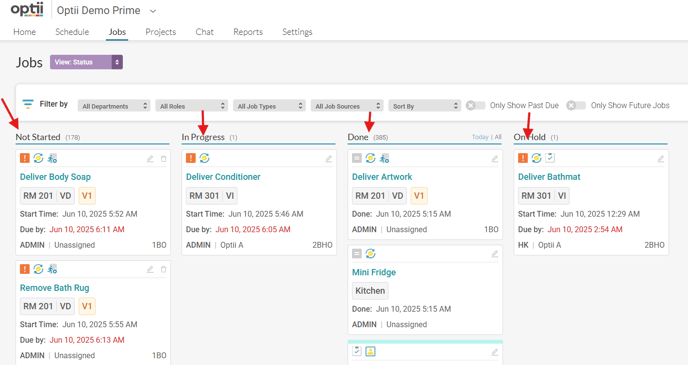
Task: Open the Schedule tab
Action: [72, 32]
